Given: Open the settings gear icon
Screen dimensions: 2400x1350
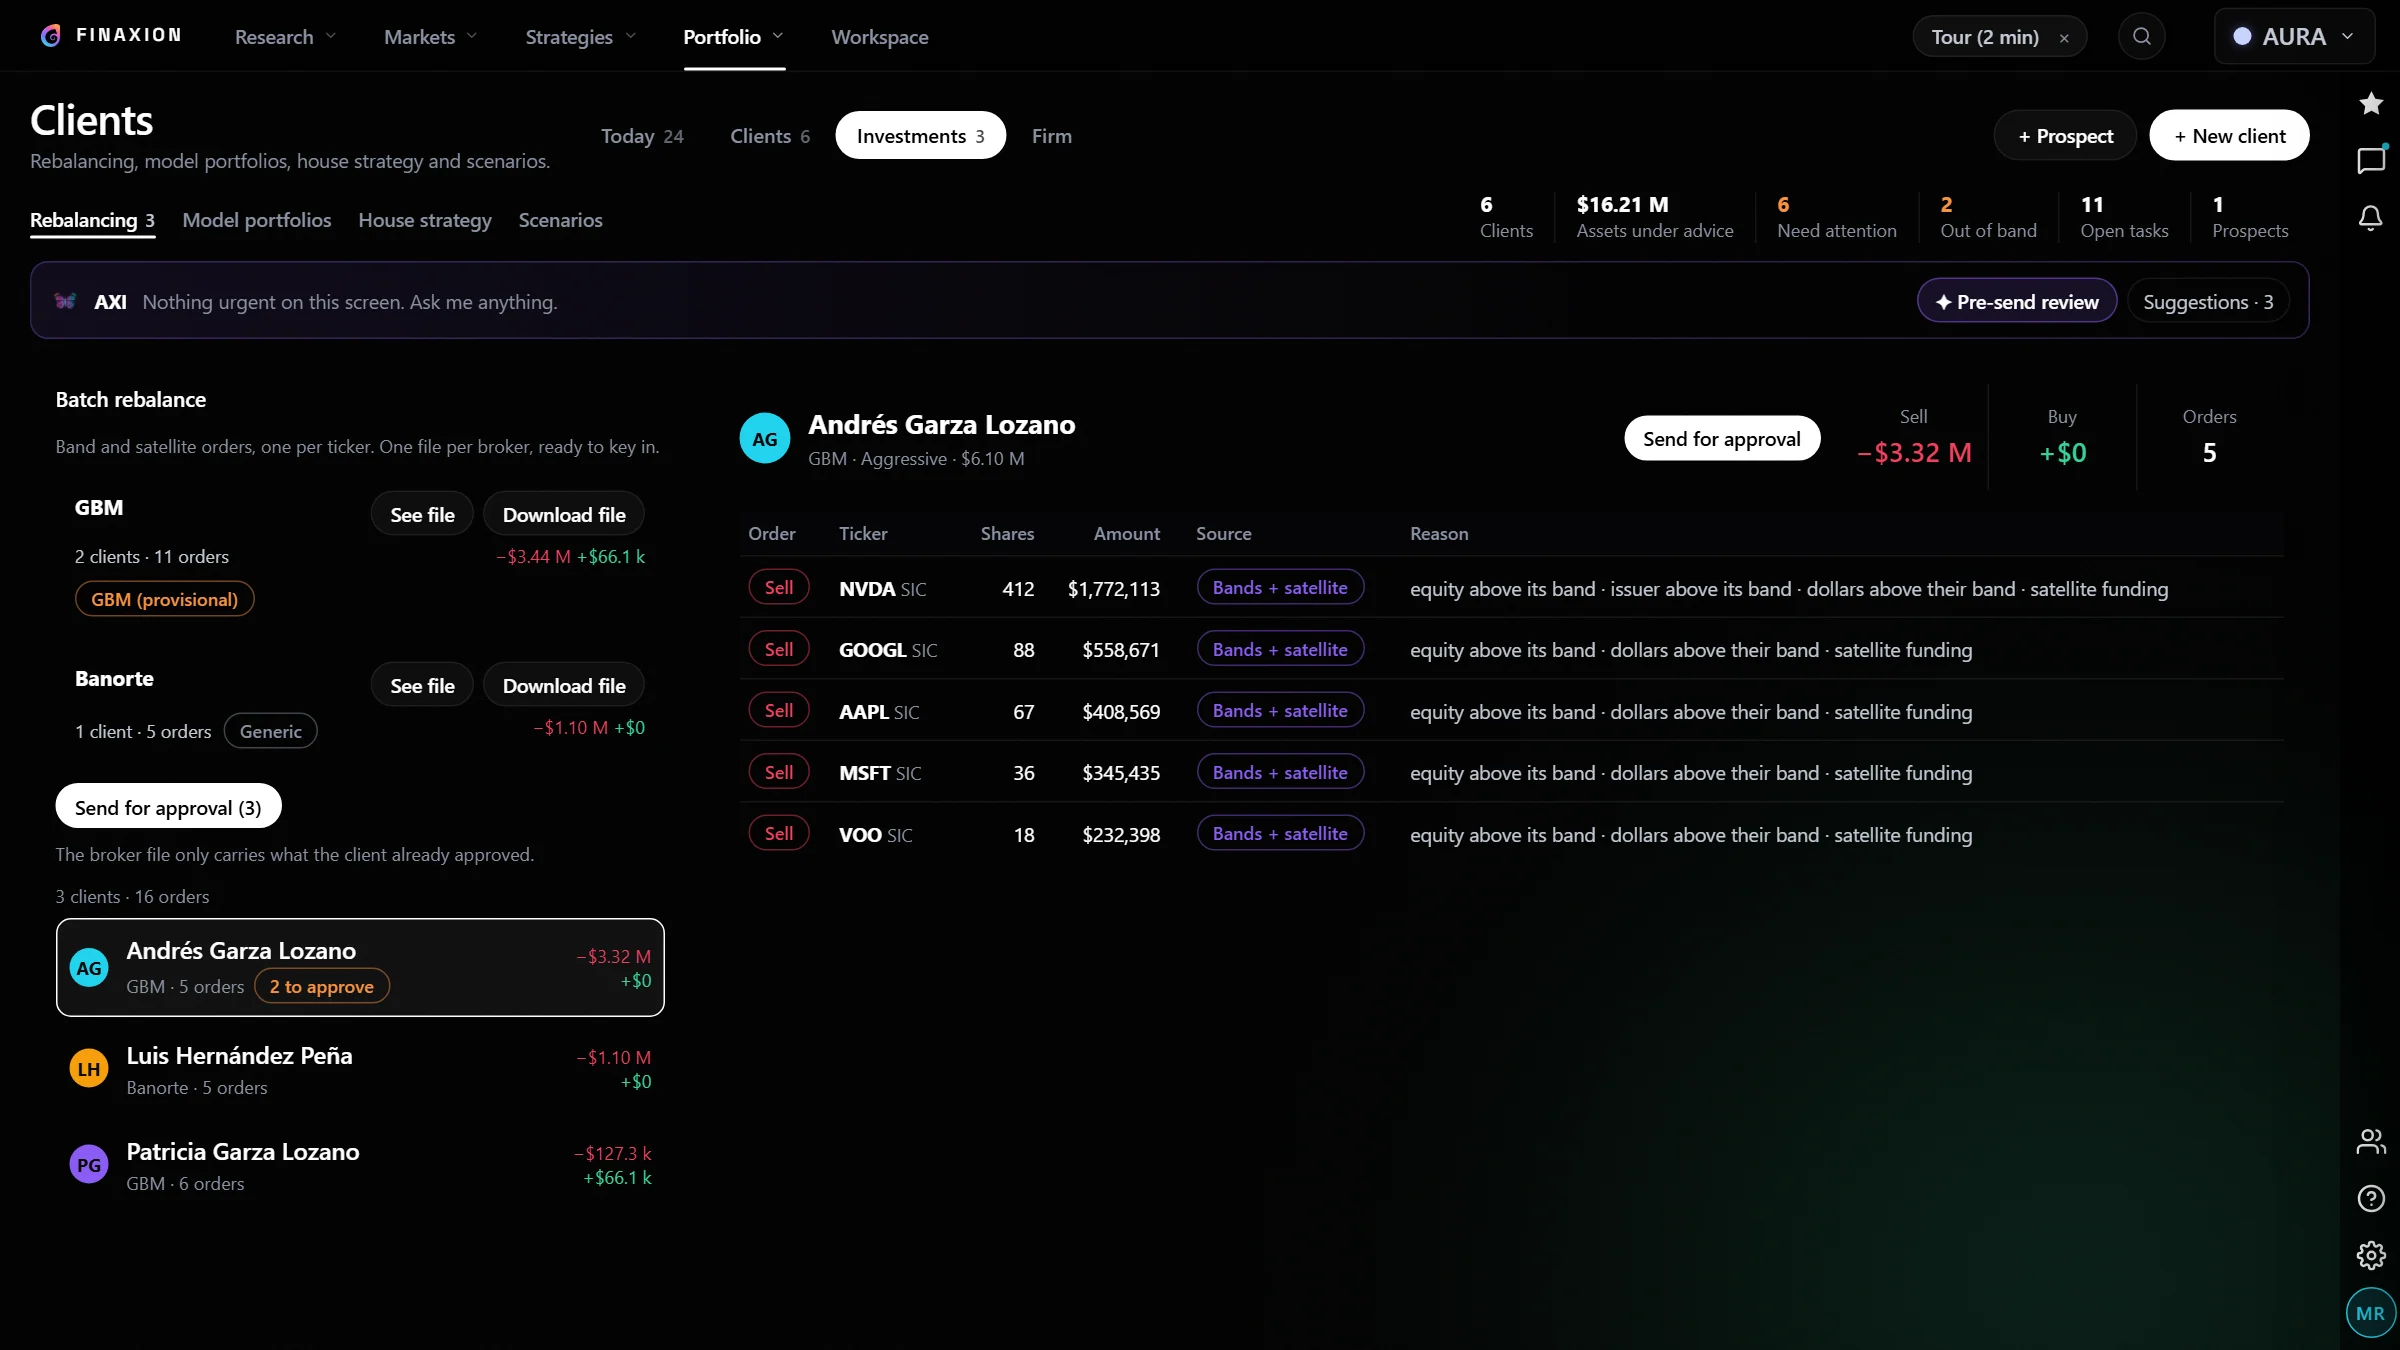Looking at the screenshot, I should click(x=2371, y=1255).
